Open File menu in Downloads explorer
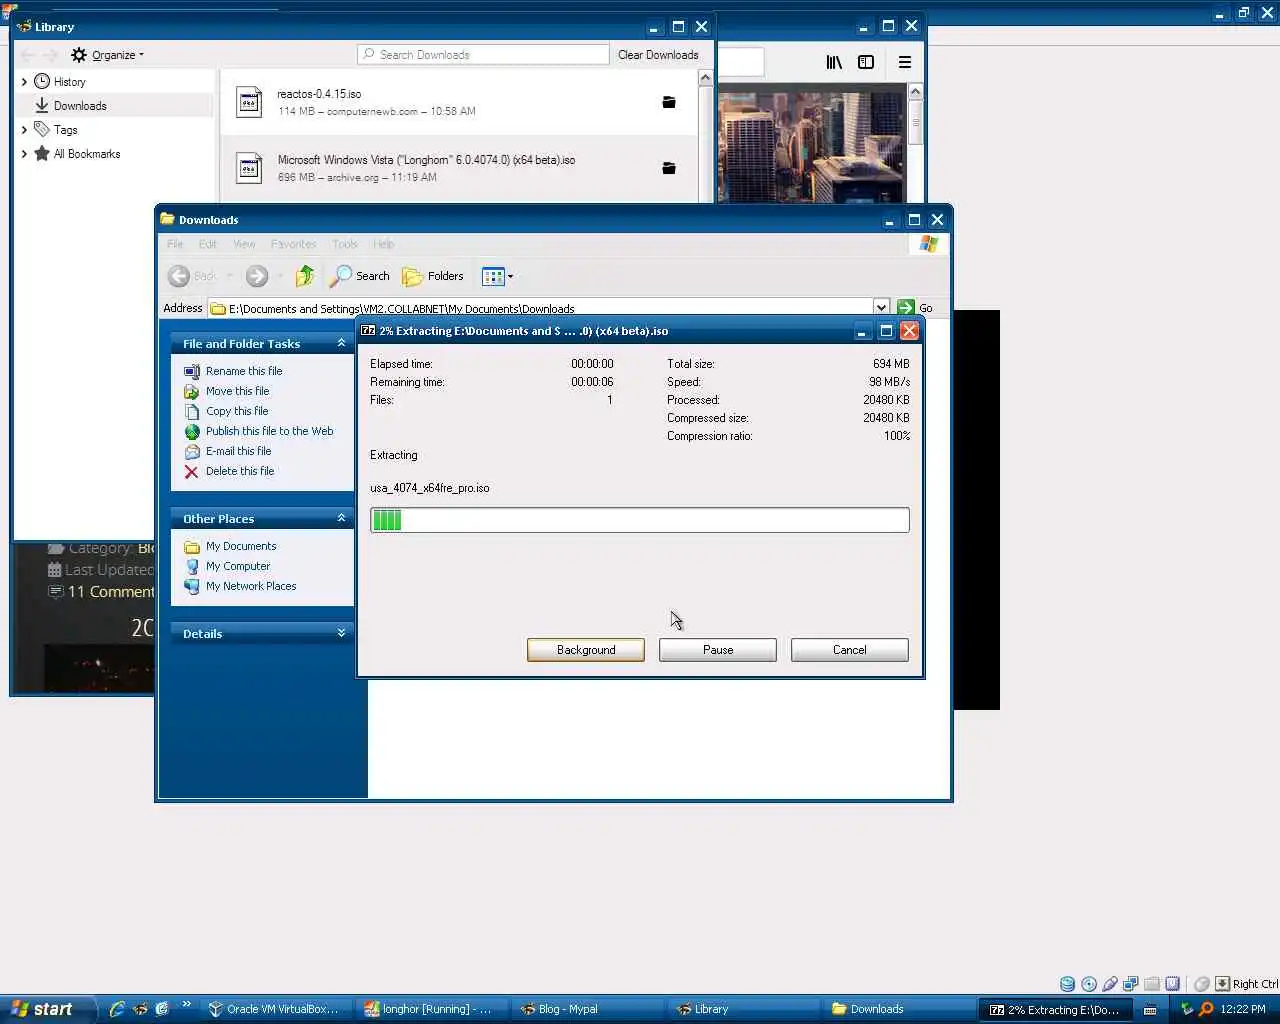 click(x=175, y=244)
